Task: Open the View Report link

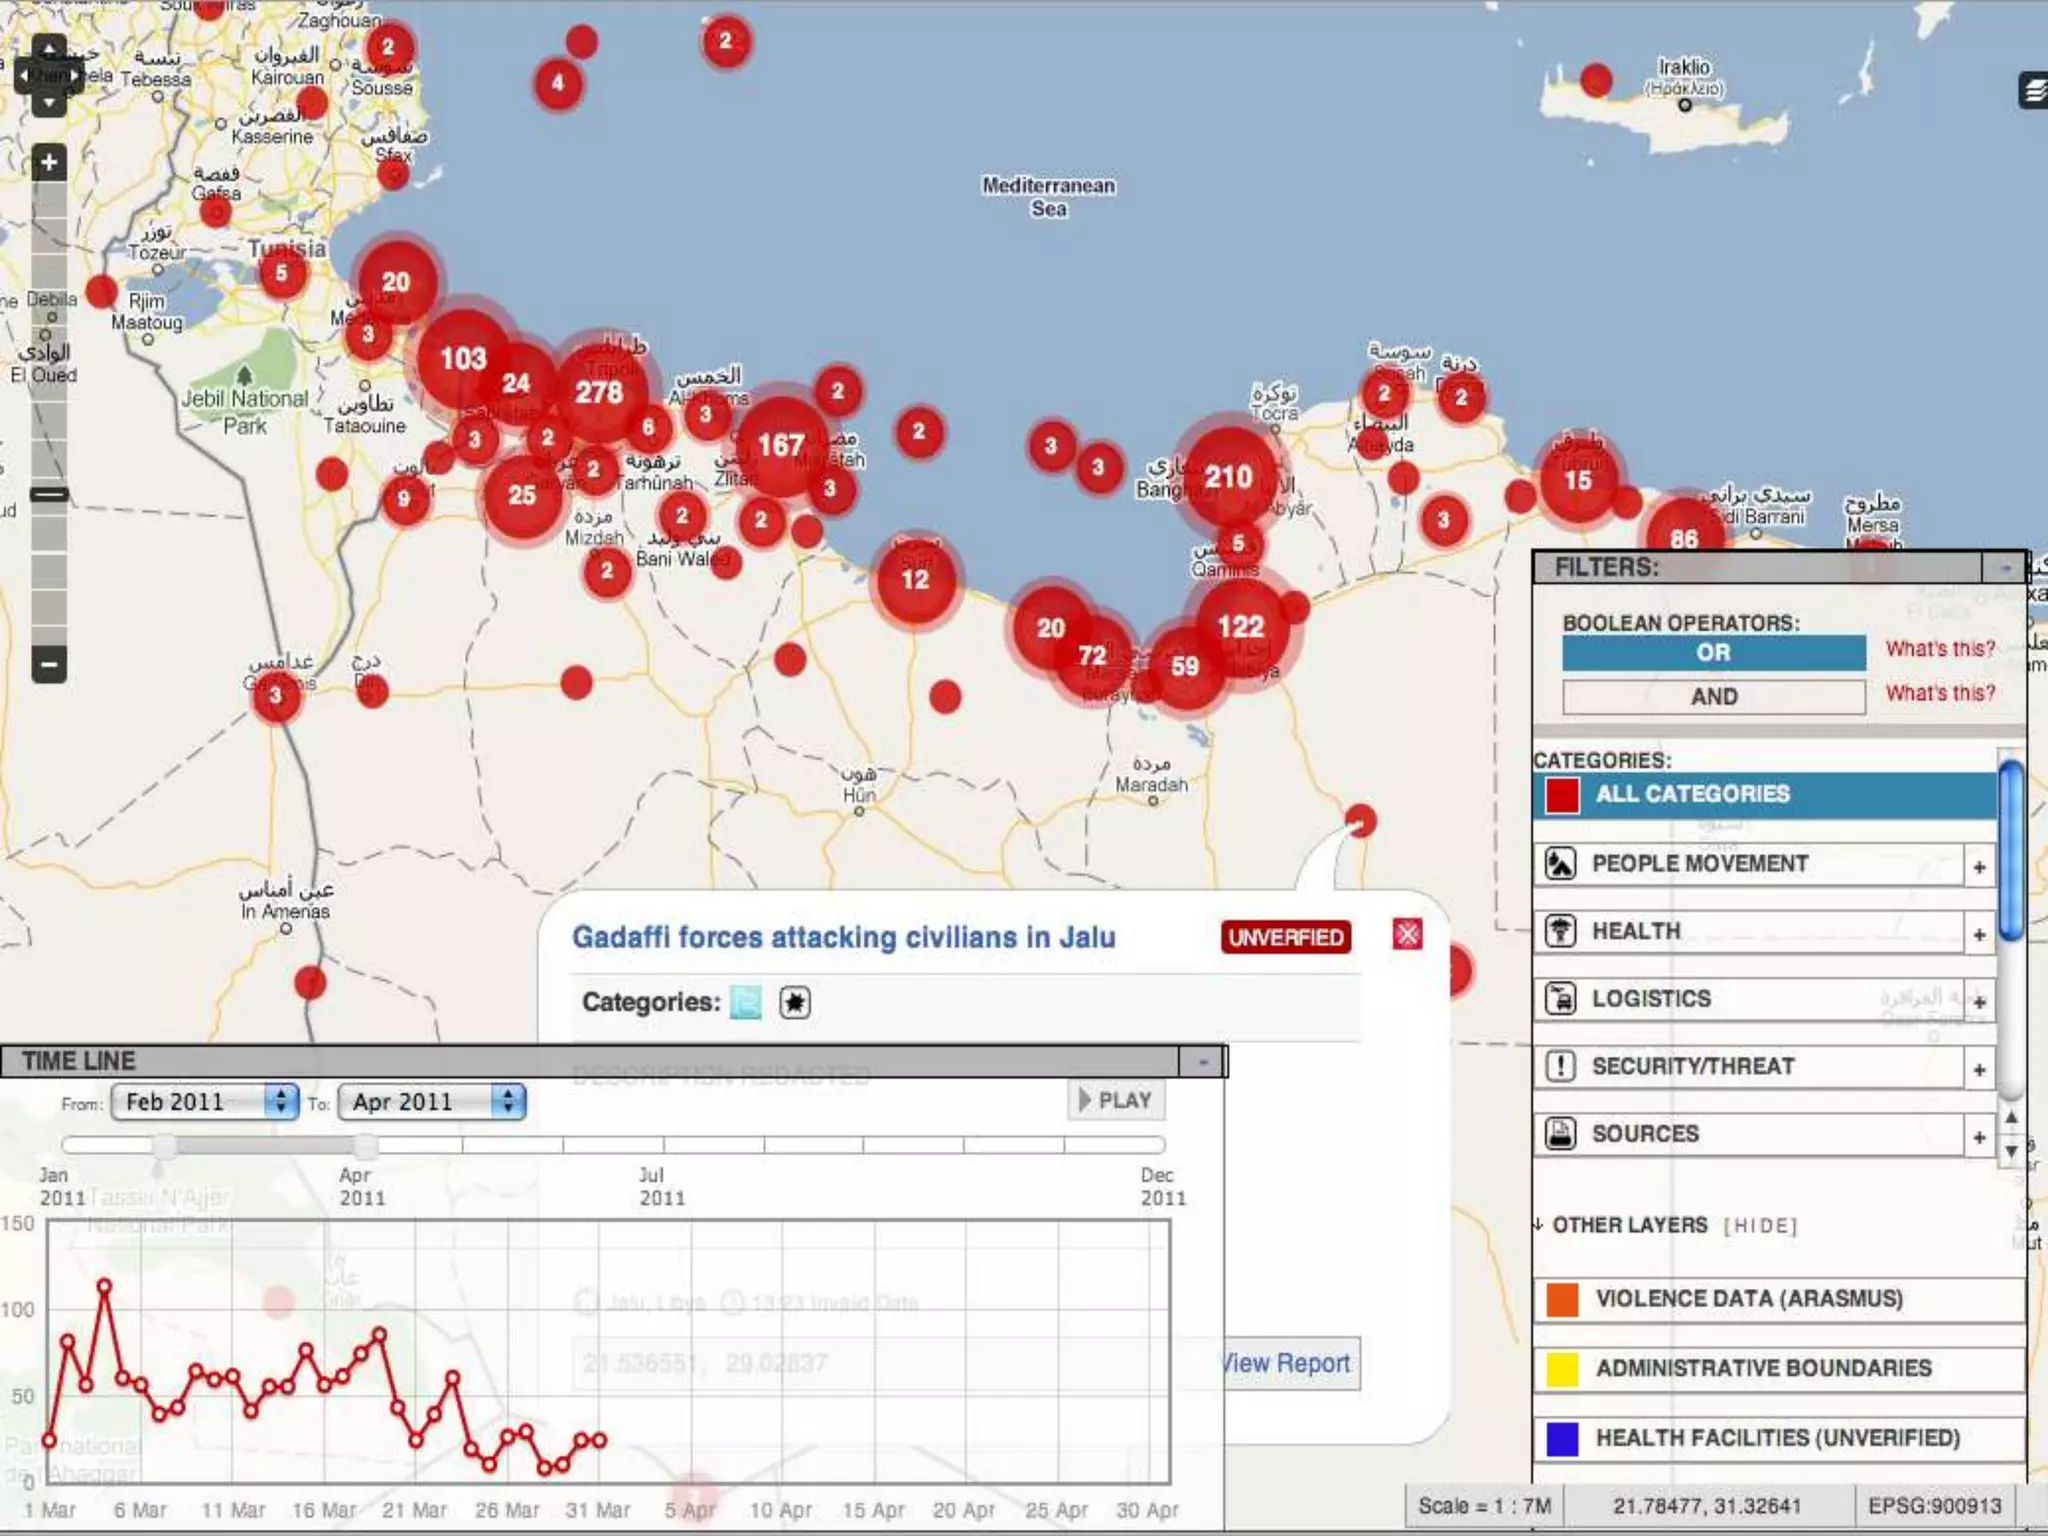Action: click(1287, 1364)
